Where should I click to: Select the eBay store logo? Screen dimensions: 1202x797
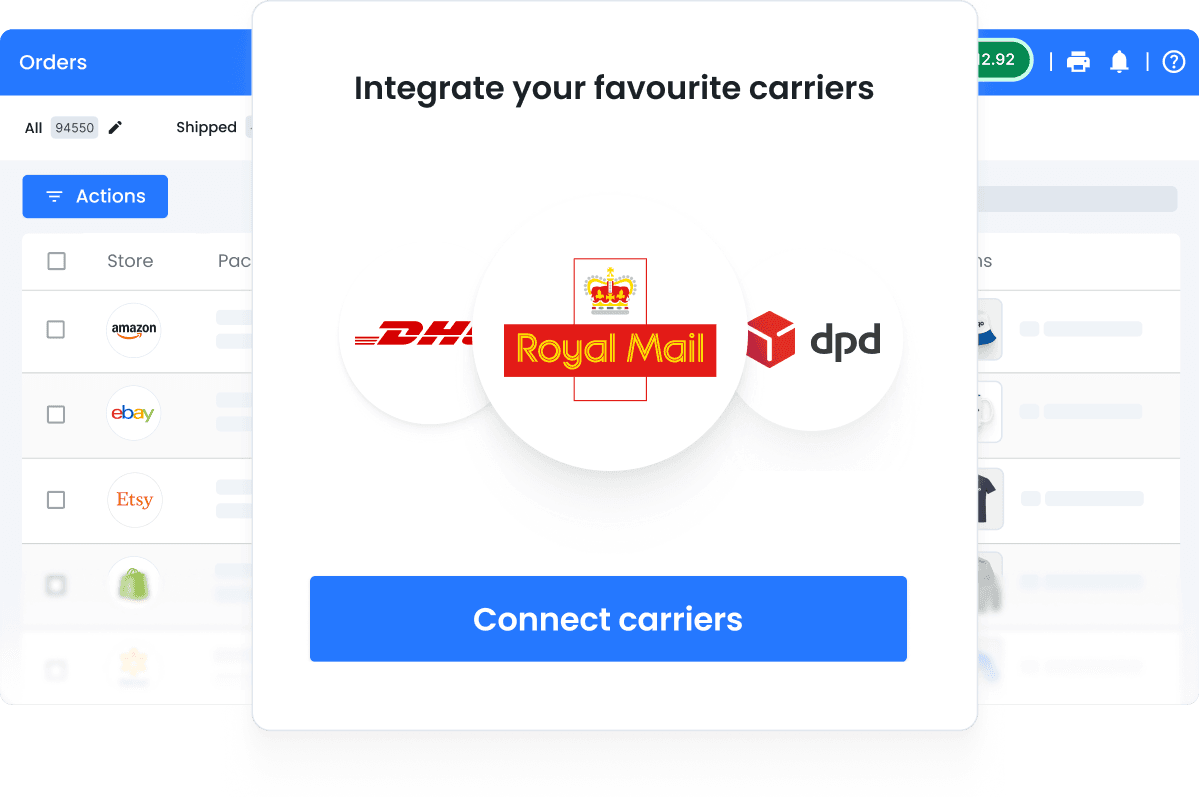pyautogui.click(x=133, y=414)
